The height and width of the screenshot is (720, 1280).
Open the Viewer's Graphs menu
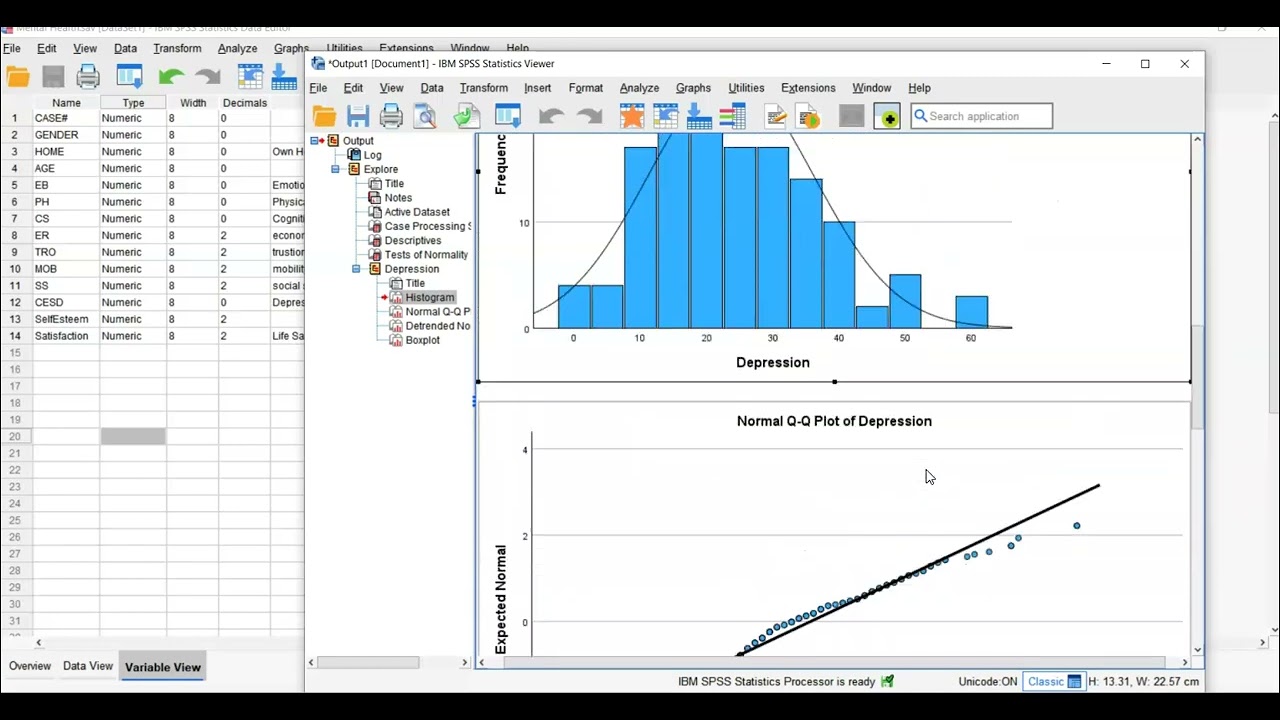tap(693, 88)
